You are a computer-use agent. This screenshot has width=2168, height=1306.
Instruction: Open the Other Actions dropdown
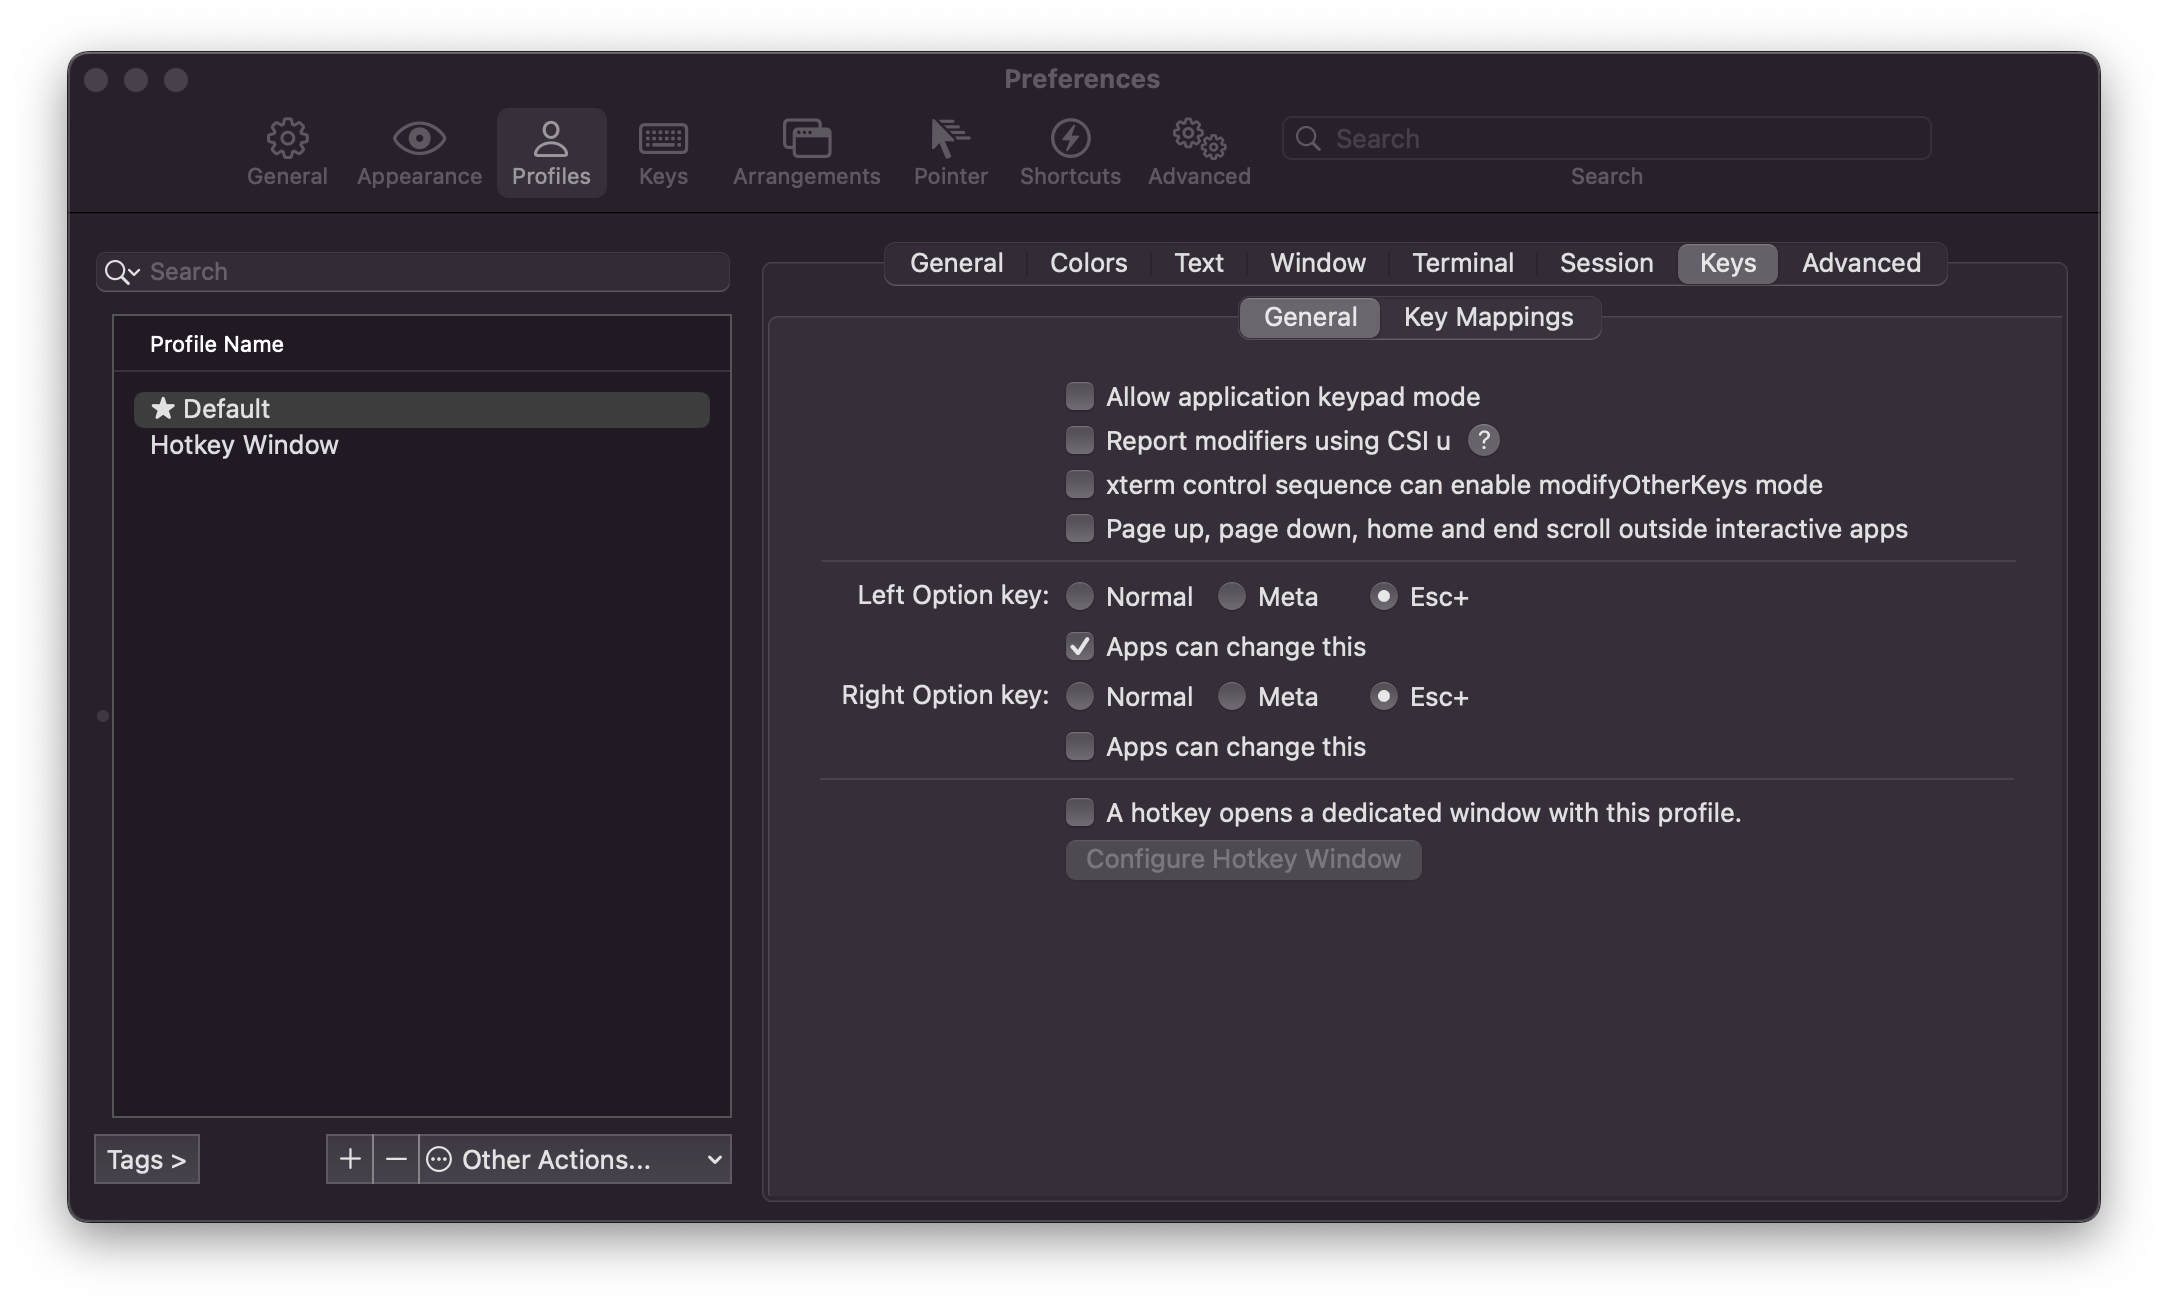tap(573, 1159)
